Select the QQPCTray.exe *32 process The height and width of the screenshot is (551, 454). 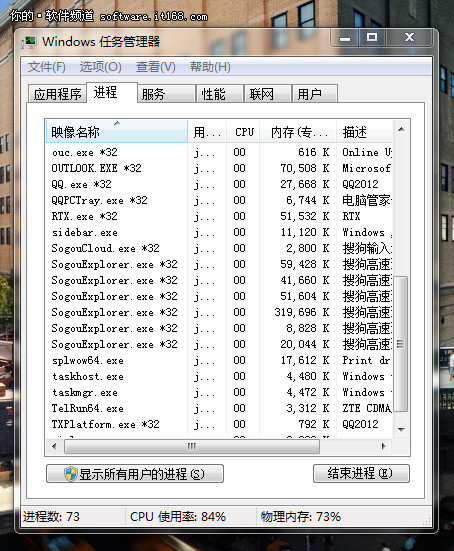click(219, 200)
